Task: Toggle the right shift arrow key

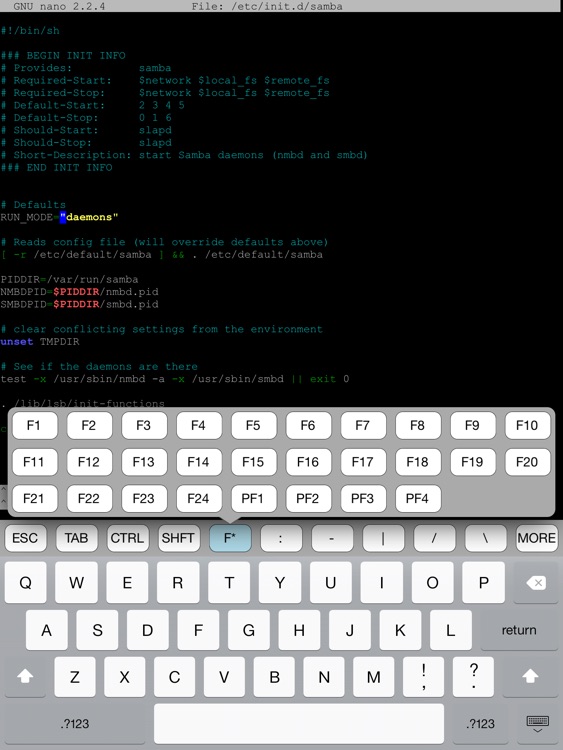Action: click(530, 676)
